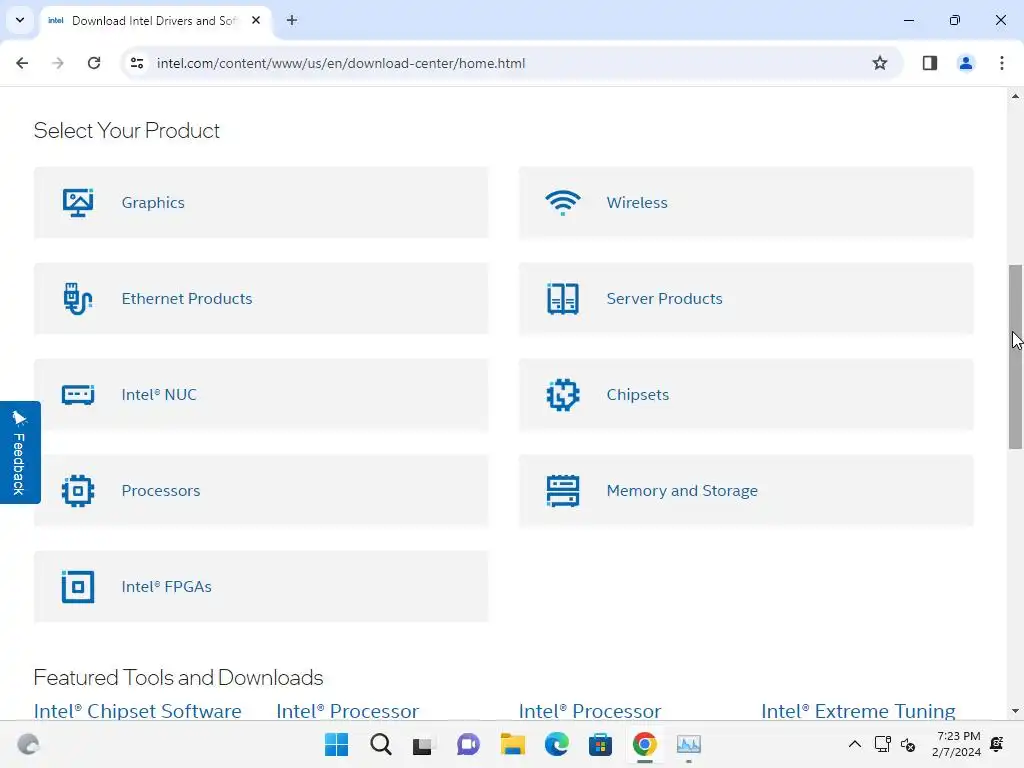Go back to previous page
The image size is (1024, 768).
tap(22, 63)
